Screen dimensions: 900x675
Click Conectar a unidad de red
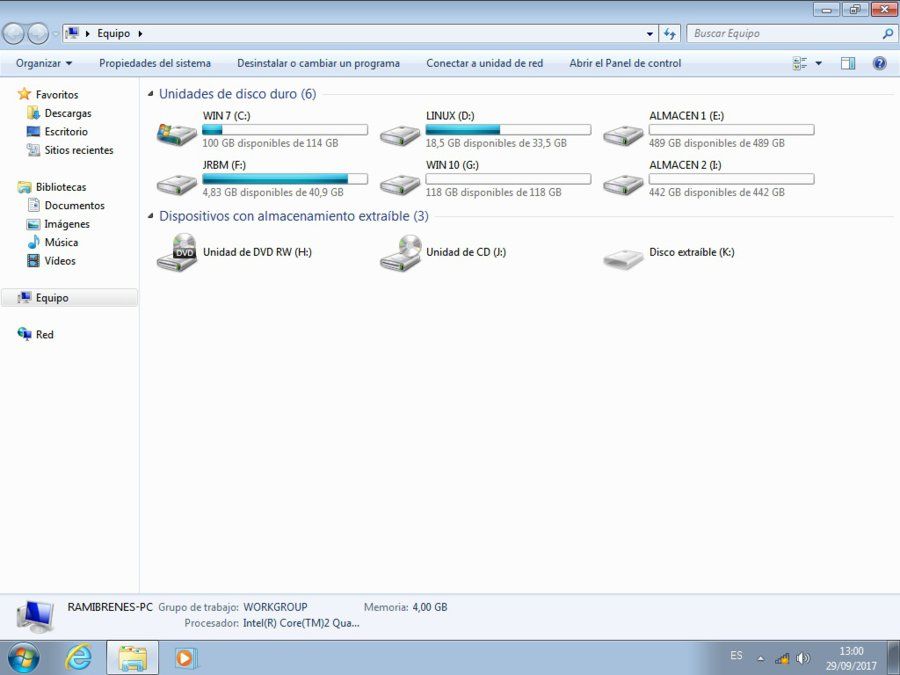tap(484, 63)
